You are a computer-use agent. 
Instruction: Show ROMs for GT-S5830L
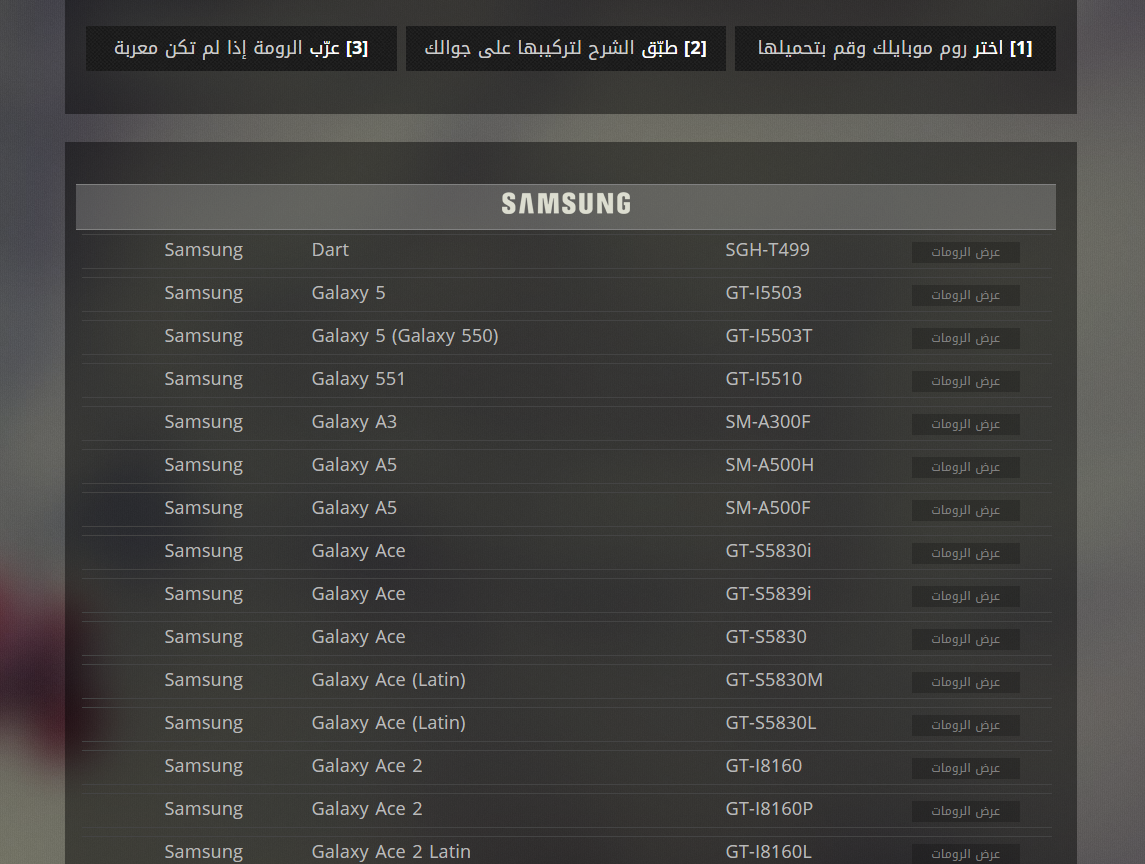[965, 726]
